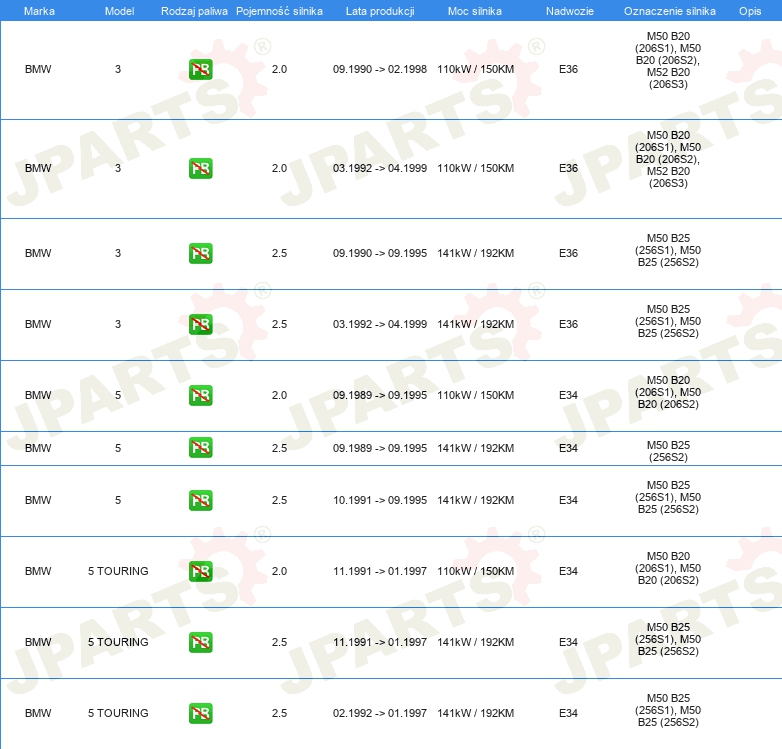Click E36 in the 09.1990 -> 09.1995 row

pos(568,253)
